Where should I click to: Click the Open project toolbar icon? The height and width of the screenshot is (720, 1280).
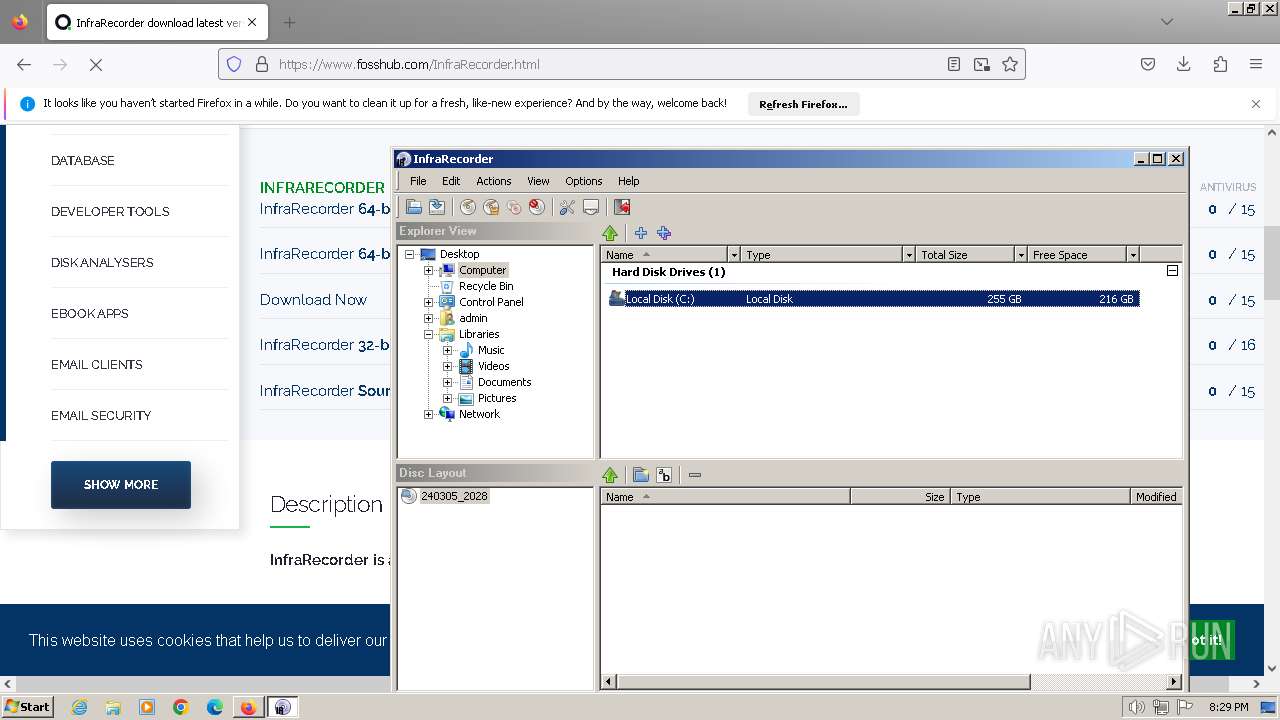pos(414,207)
